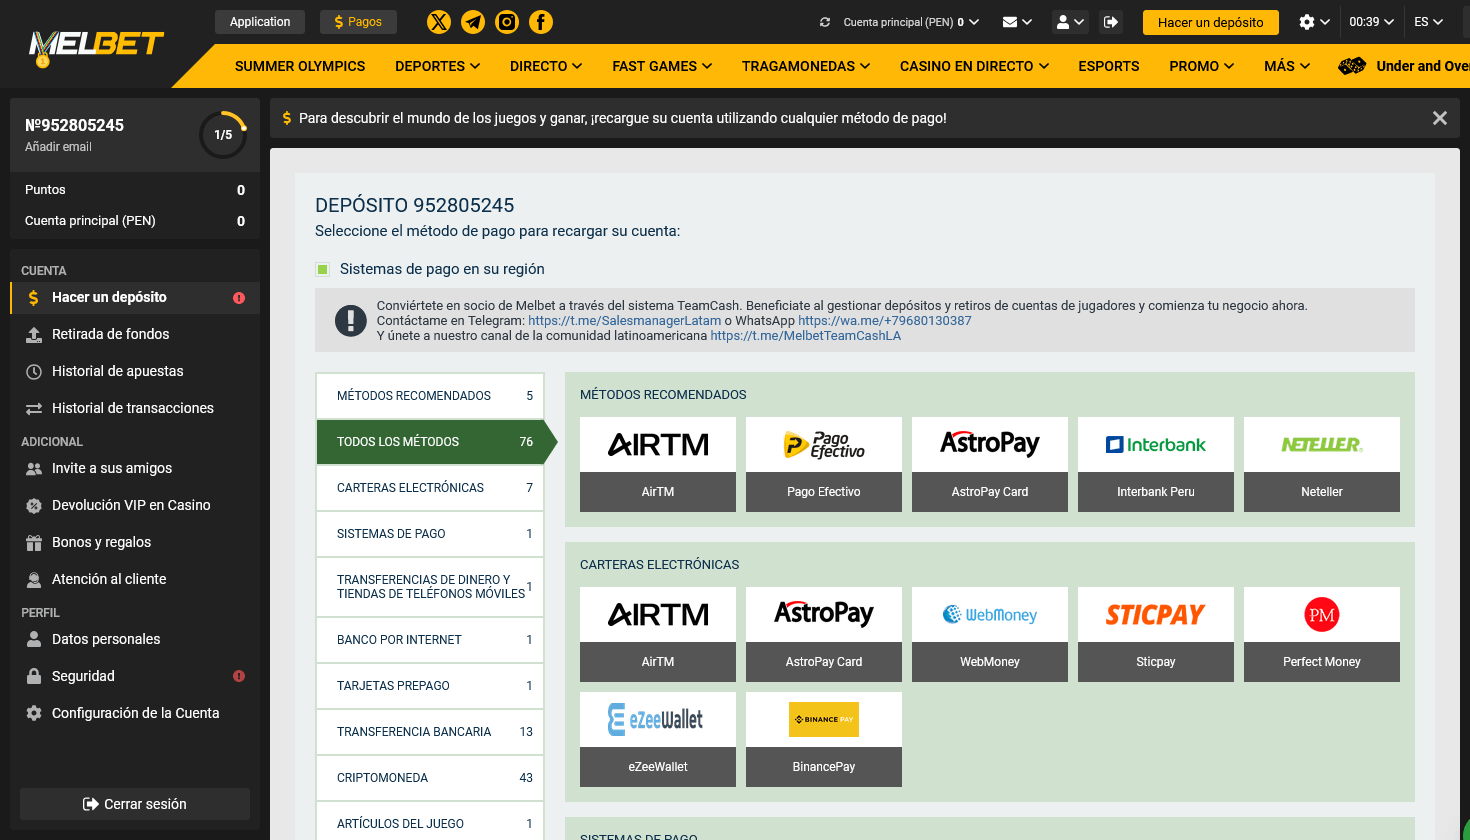Click the dice icon next to Under and Over
Viewport: 1470px width, 840px height.
click(1352, 66)
